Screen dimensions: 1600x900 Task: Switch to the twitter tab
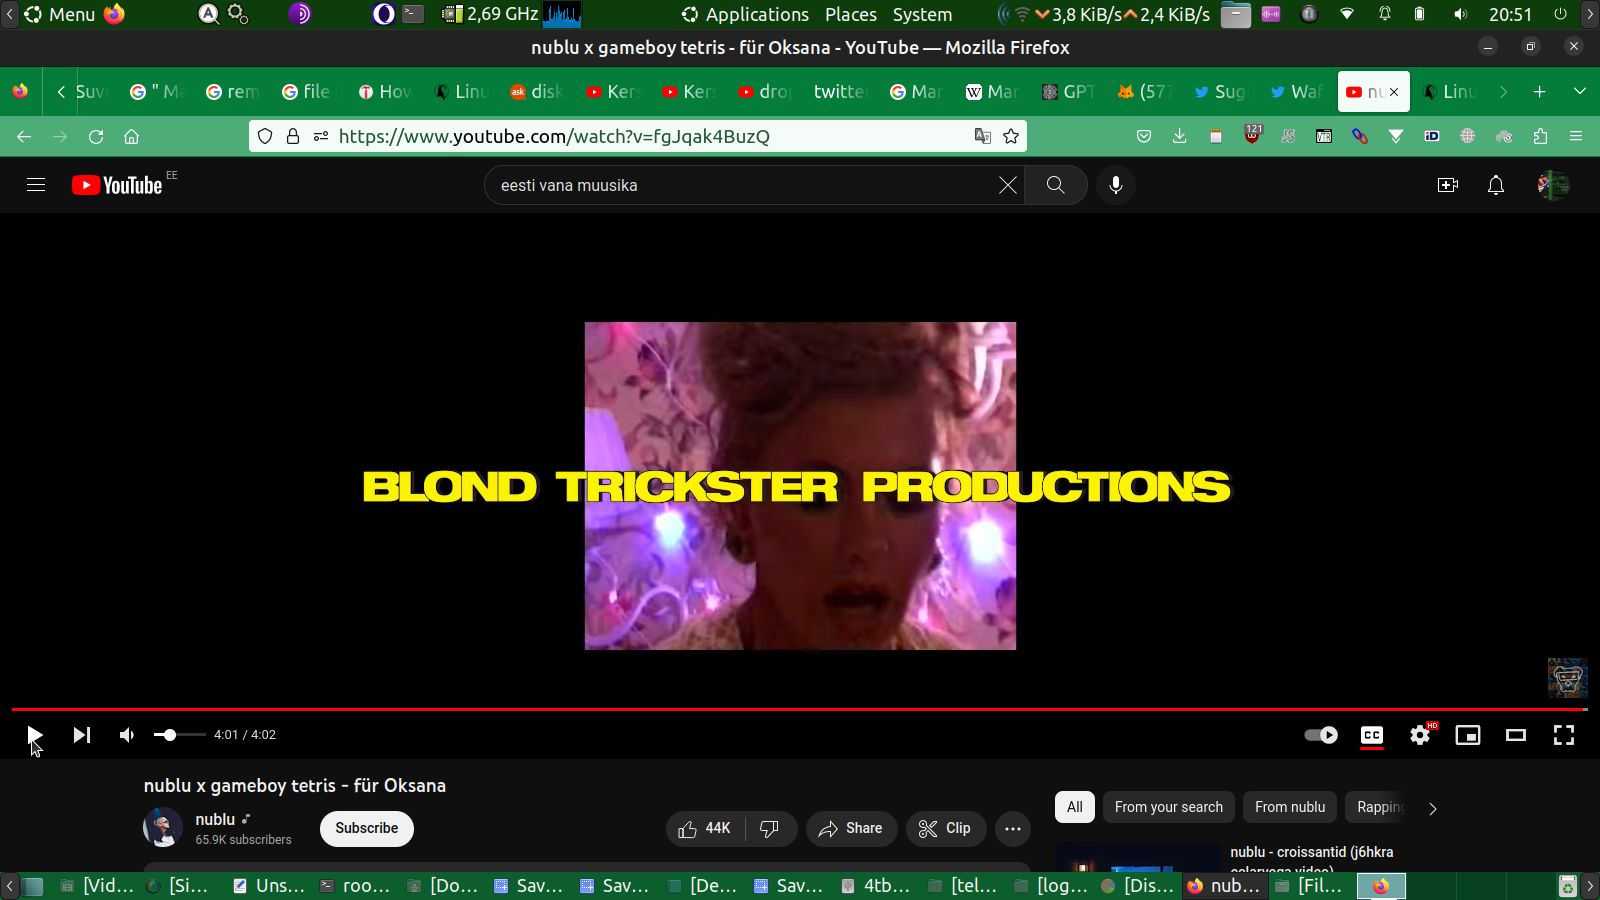[x=839, y=92]
